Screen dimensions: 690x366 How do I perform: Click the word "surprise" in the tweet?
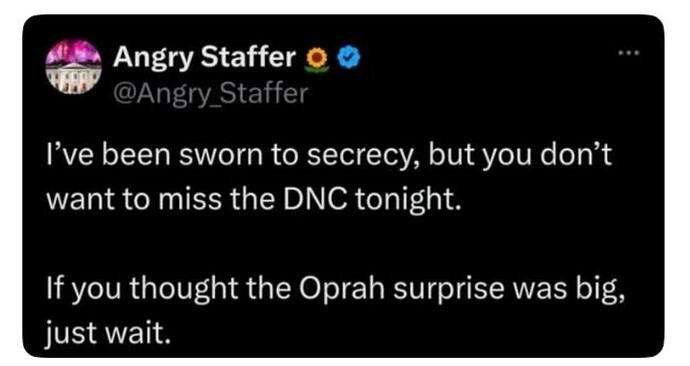pyautogui.click(x=448, y=290)
